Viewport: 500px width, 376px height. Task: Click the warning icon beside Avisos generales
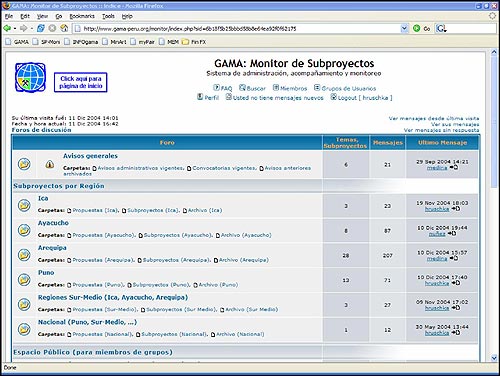50,164
